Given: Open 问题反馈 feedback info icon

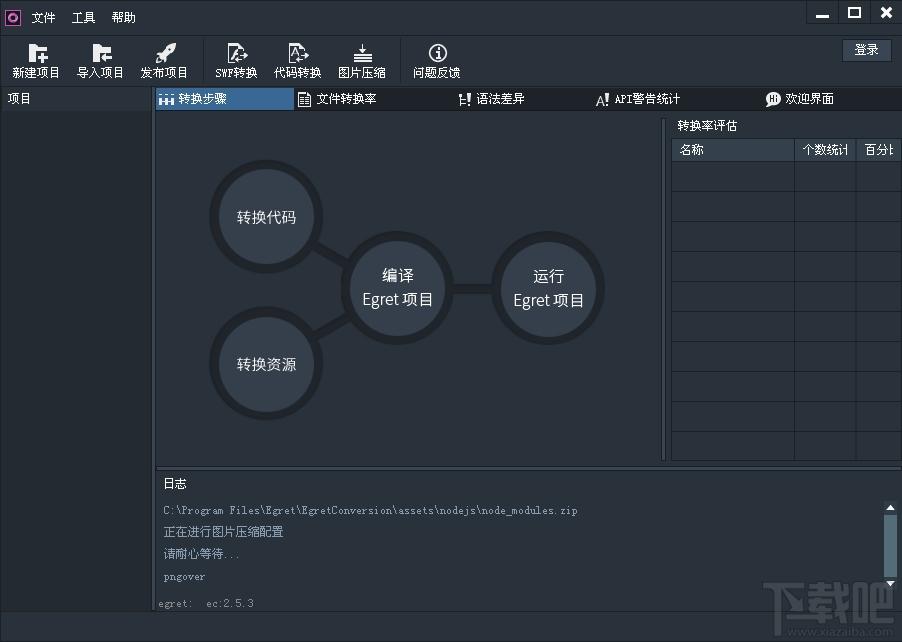Looking at the screenshot, I should [437, 60].
